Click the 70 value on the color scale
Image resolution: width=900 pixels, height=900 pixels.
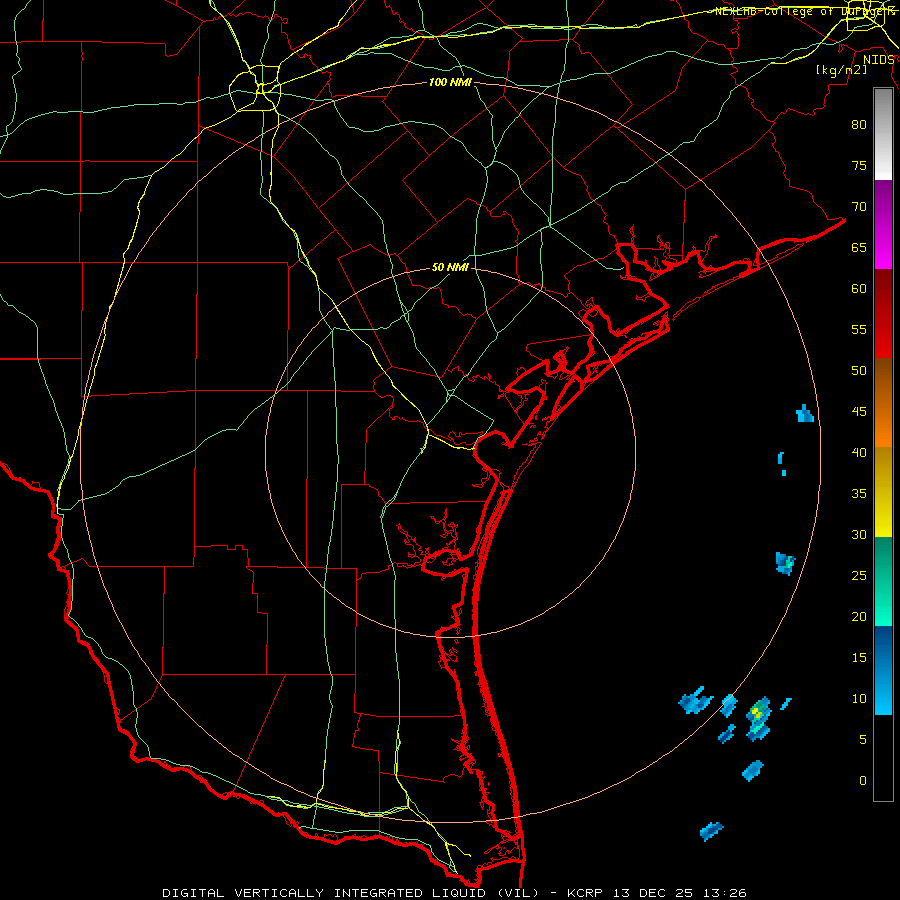[x=859, y=207]
